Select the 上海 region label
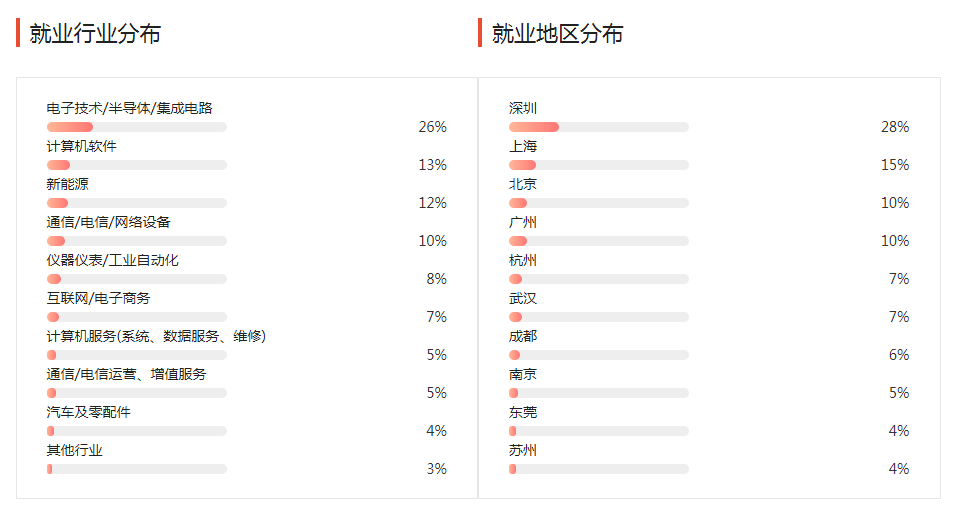 point(523,146)
